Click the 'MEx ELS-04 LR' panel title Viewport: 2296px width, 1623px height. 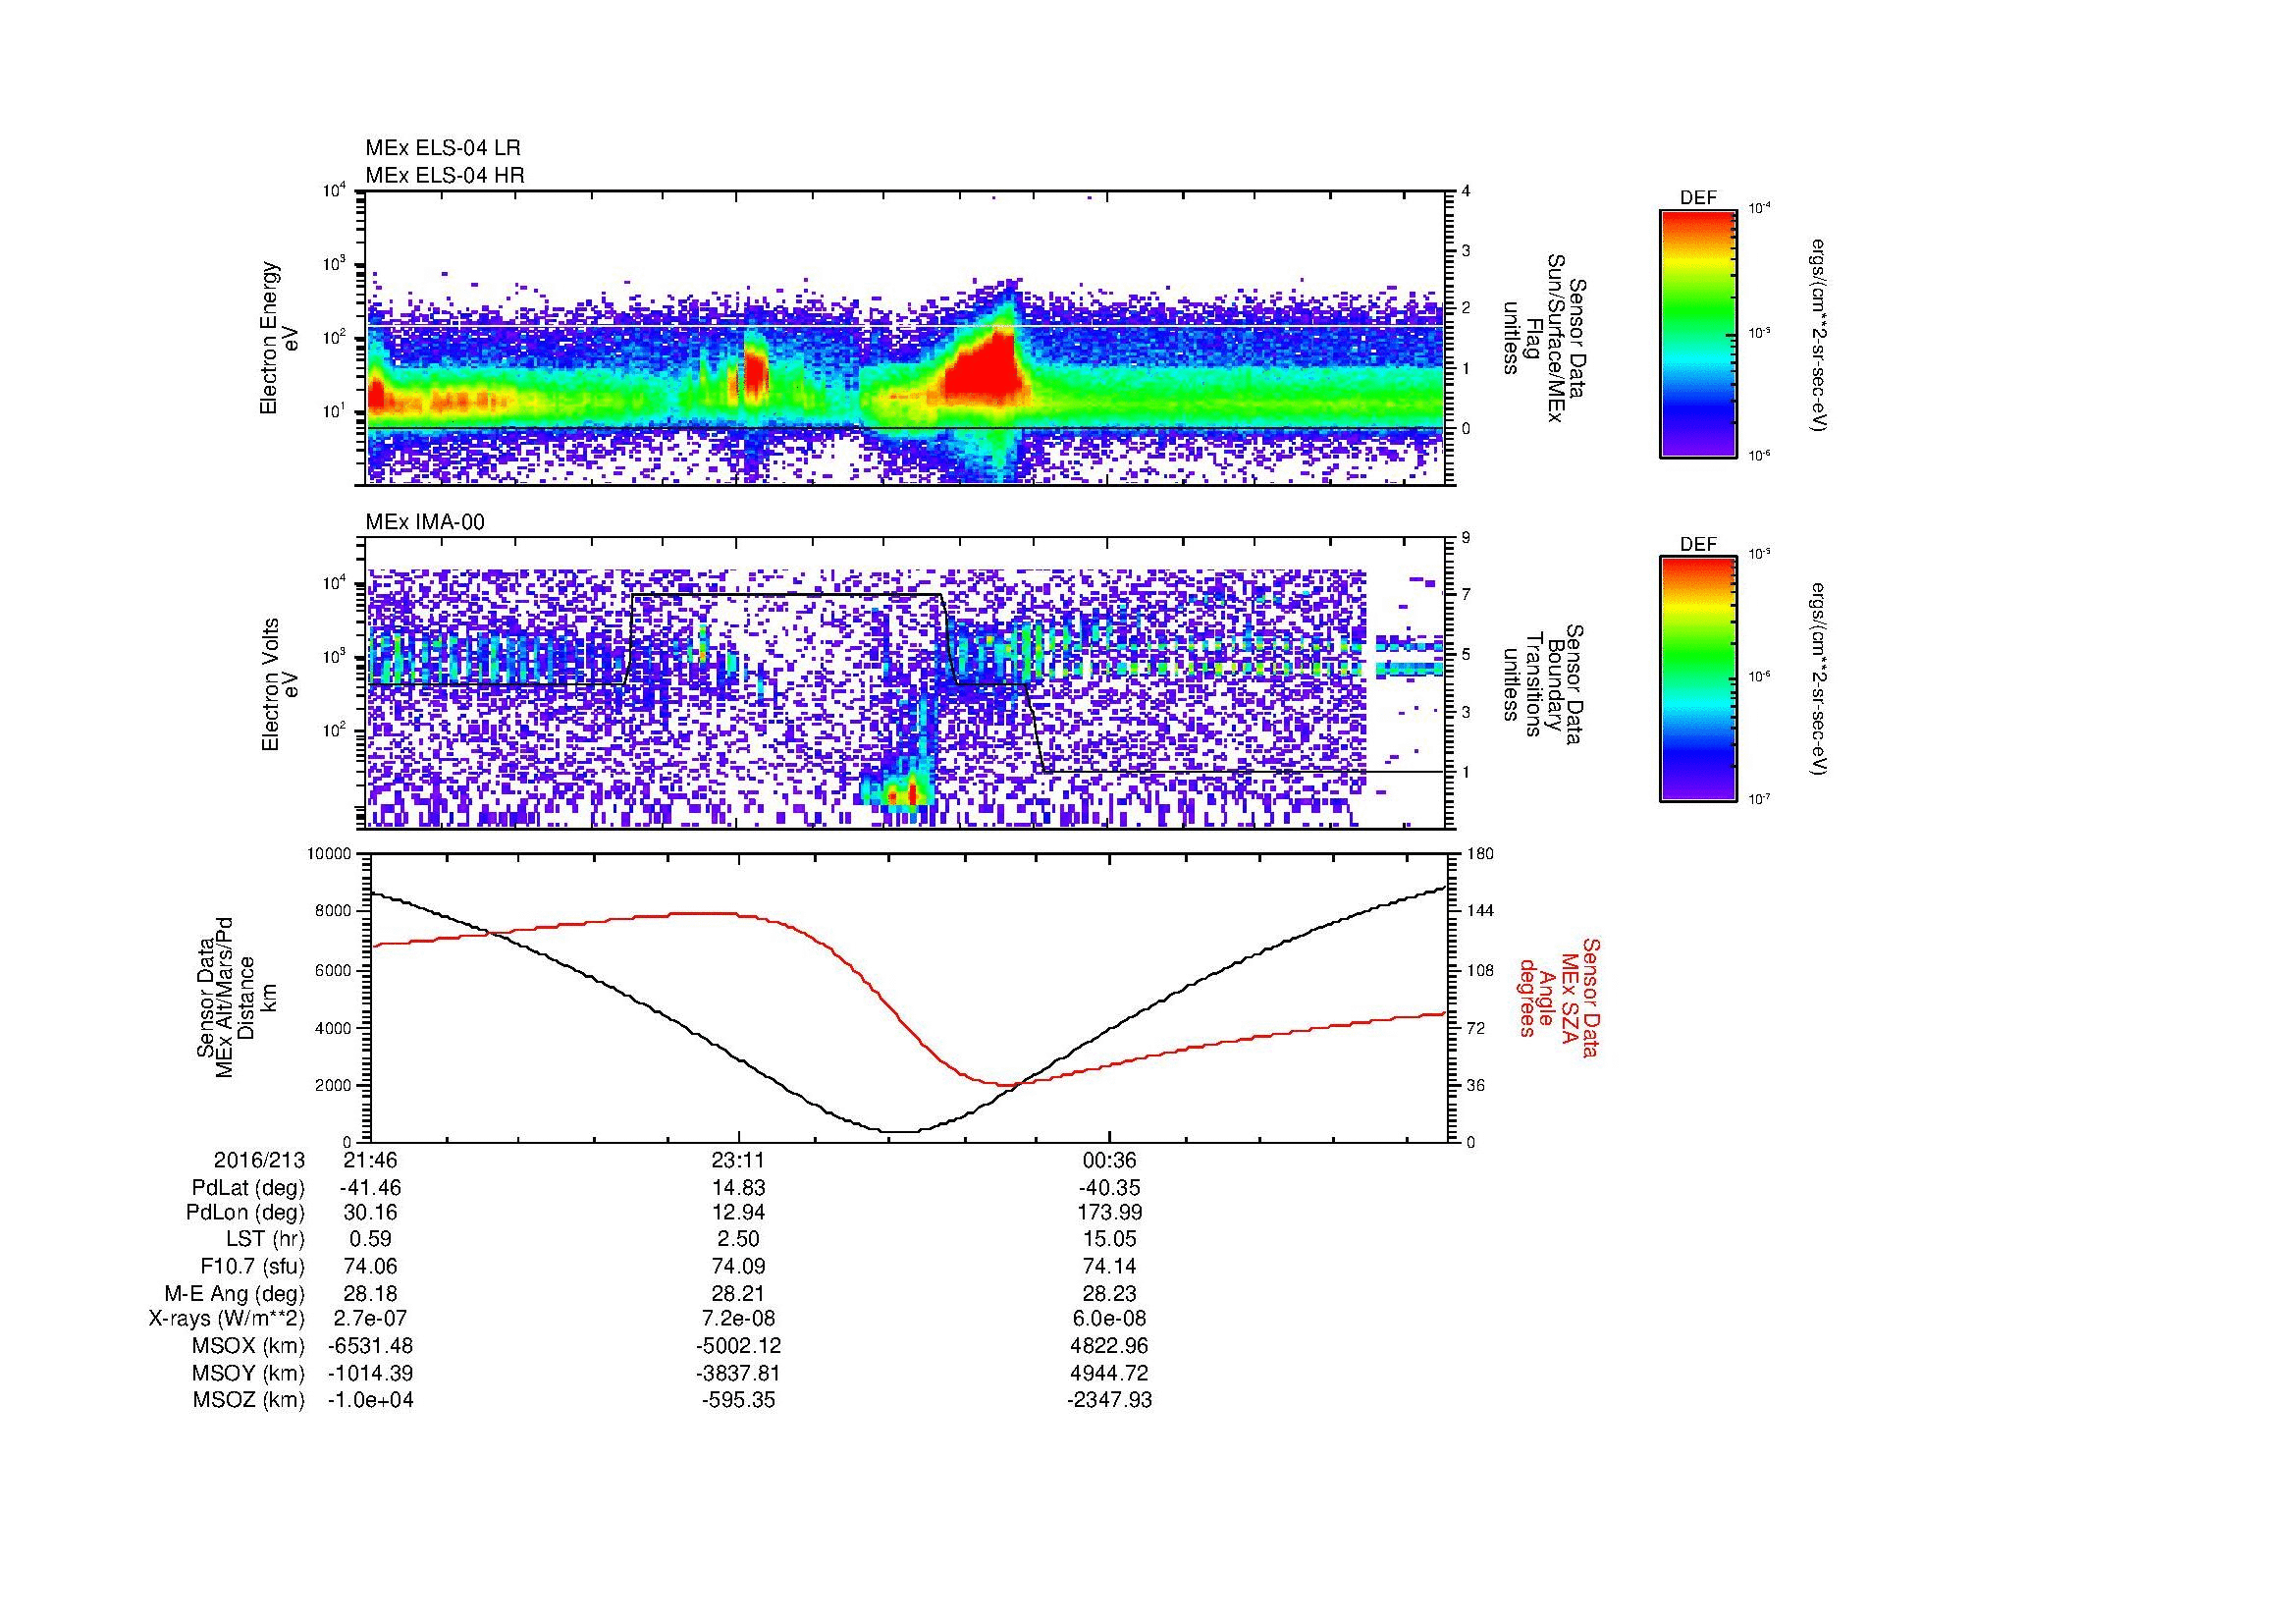(x=443, y=148)
